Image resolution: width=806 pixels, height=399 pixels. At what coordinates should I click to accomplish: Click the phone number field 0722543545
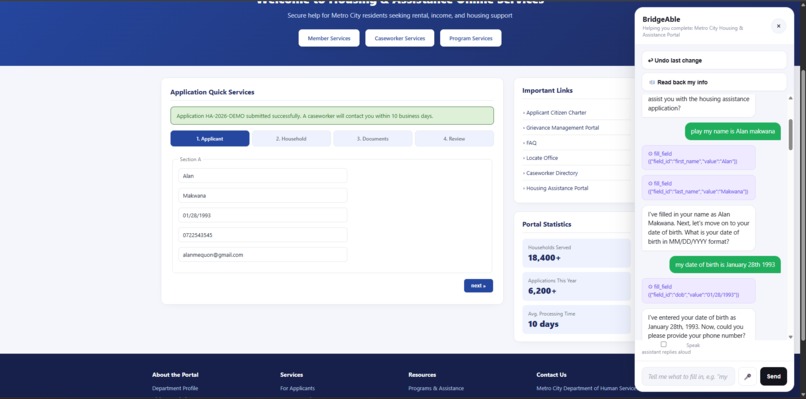click(263, 235)
